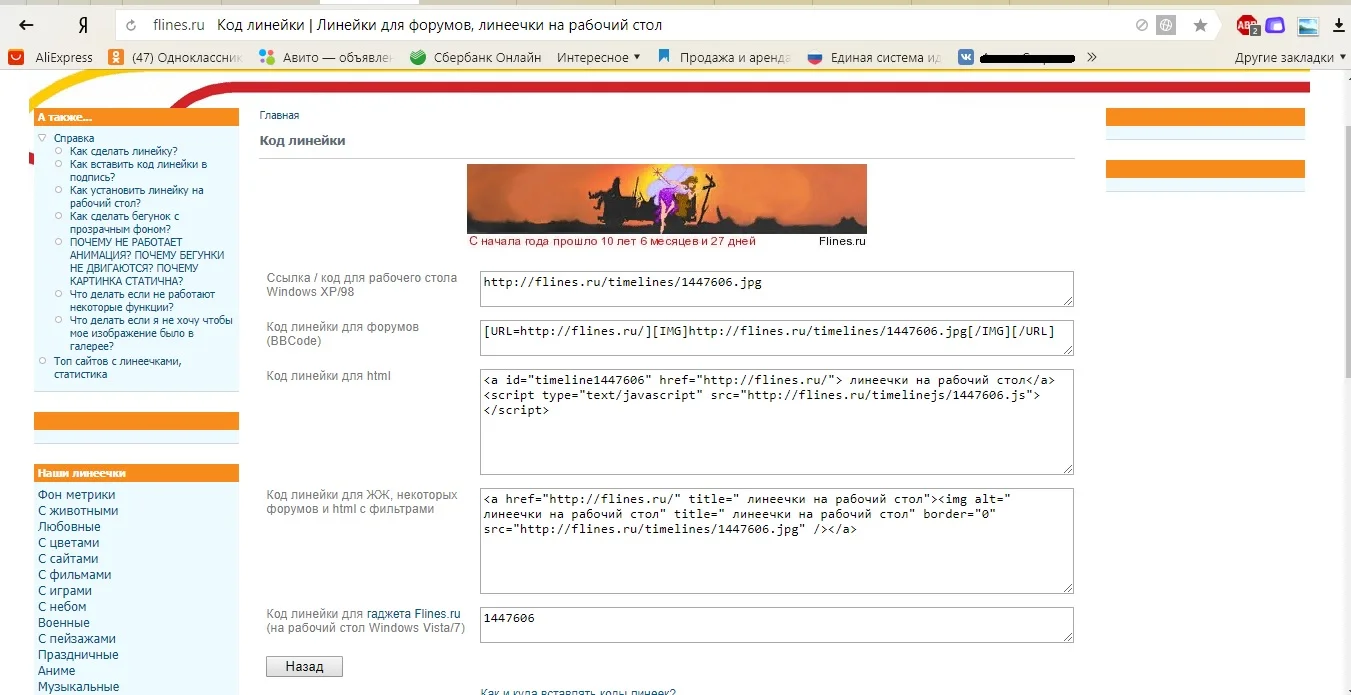Click the VK bookmark icon
The height and width of the screenshot is (695, 1351).
pos(965,57)
